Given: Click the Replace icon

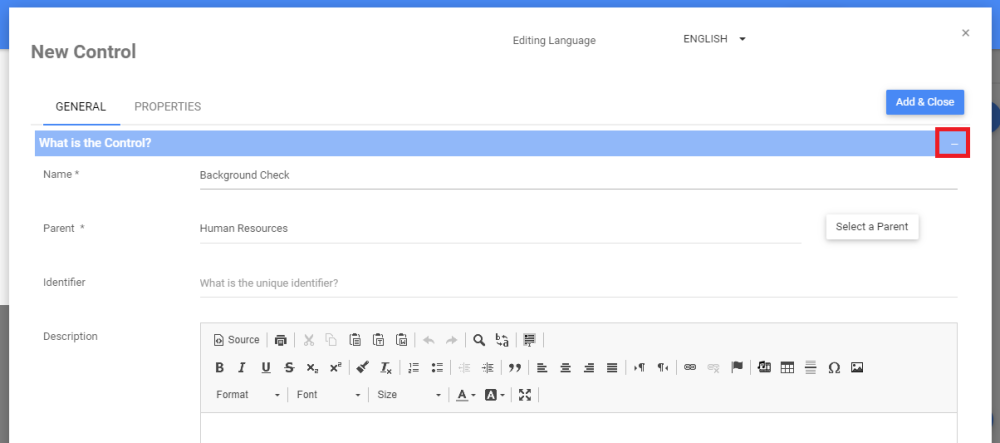Looking at the screenshot, I should [502, 340].
